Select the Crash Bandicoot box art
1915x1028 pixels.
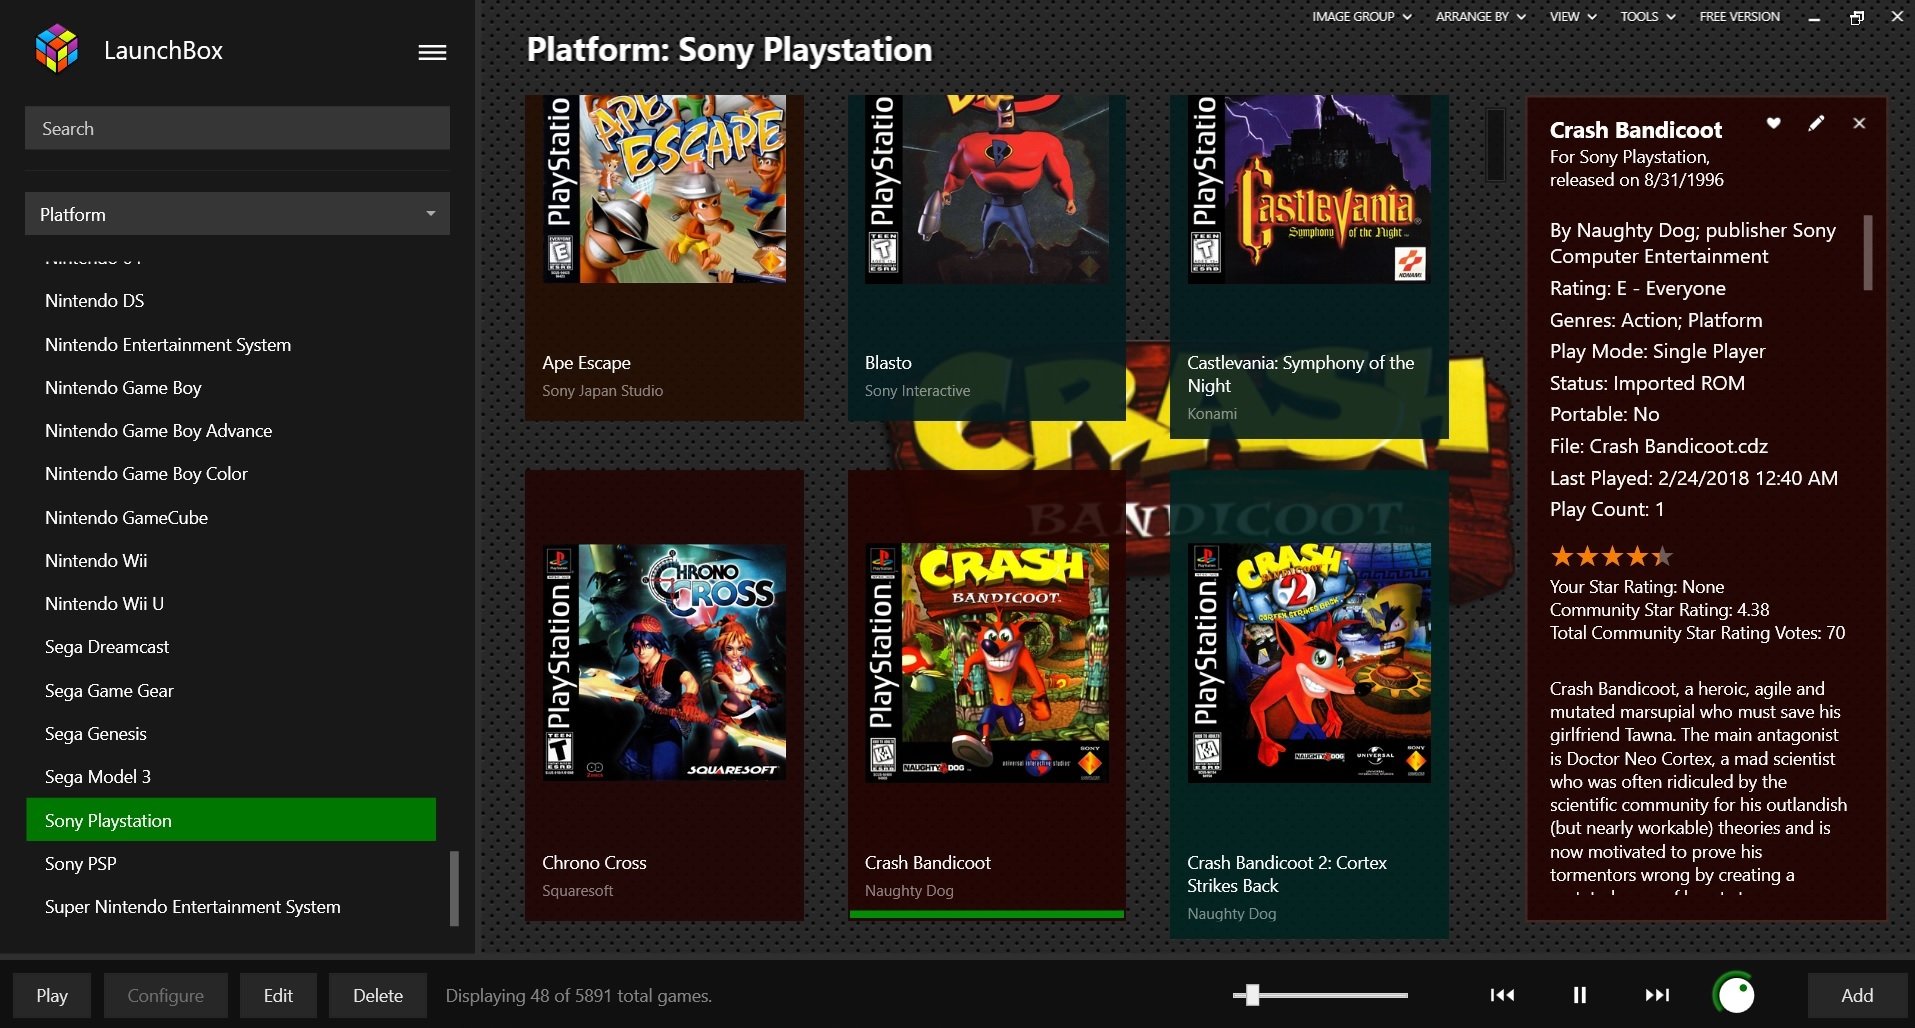pos(987,662)
